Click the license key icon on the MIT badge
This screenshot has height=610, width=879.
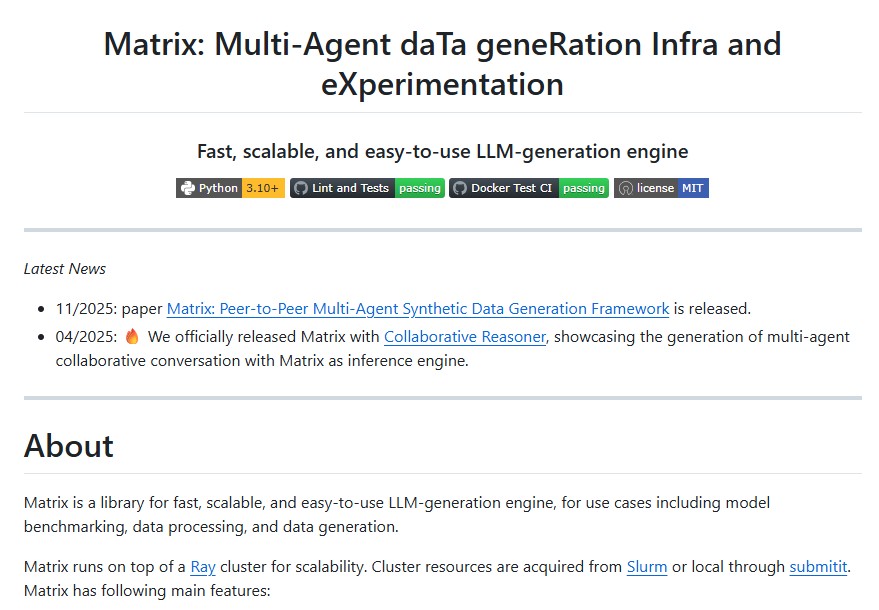626,188
